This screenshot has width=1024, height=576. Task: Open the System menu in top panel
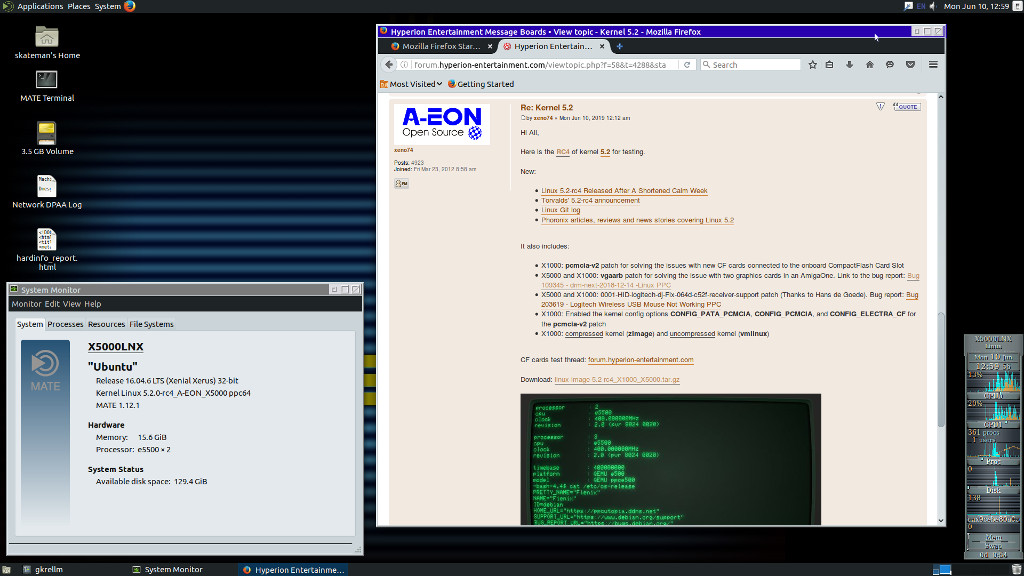108,7
